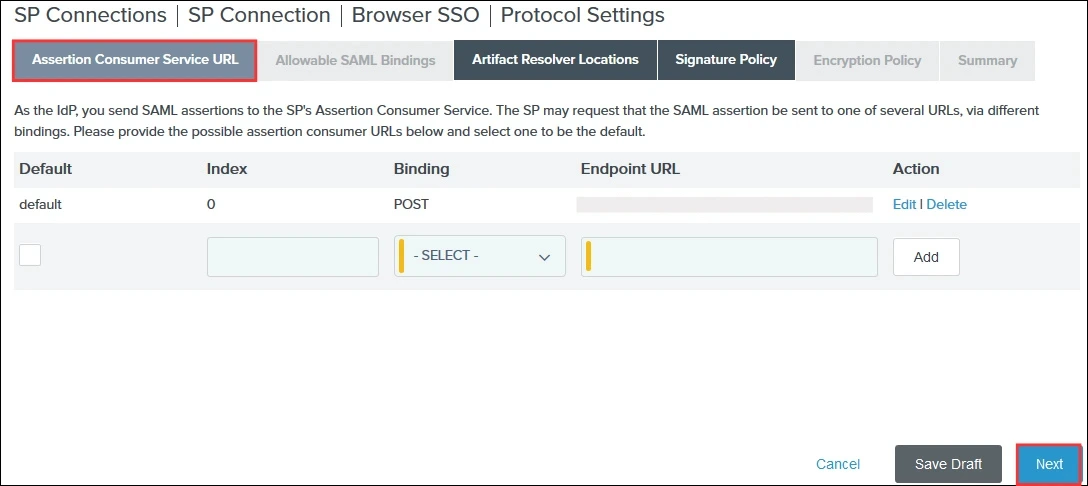Click the Cancel link
The height and width of the screenshot is (486, 1088).
[838, 464]
